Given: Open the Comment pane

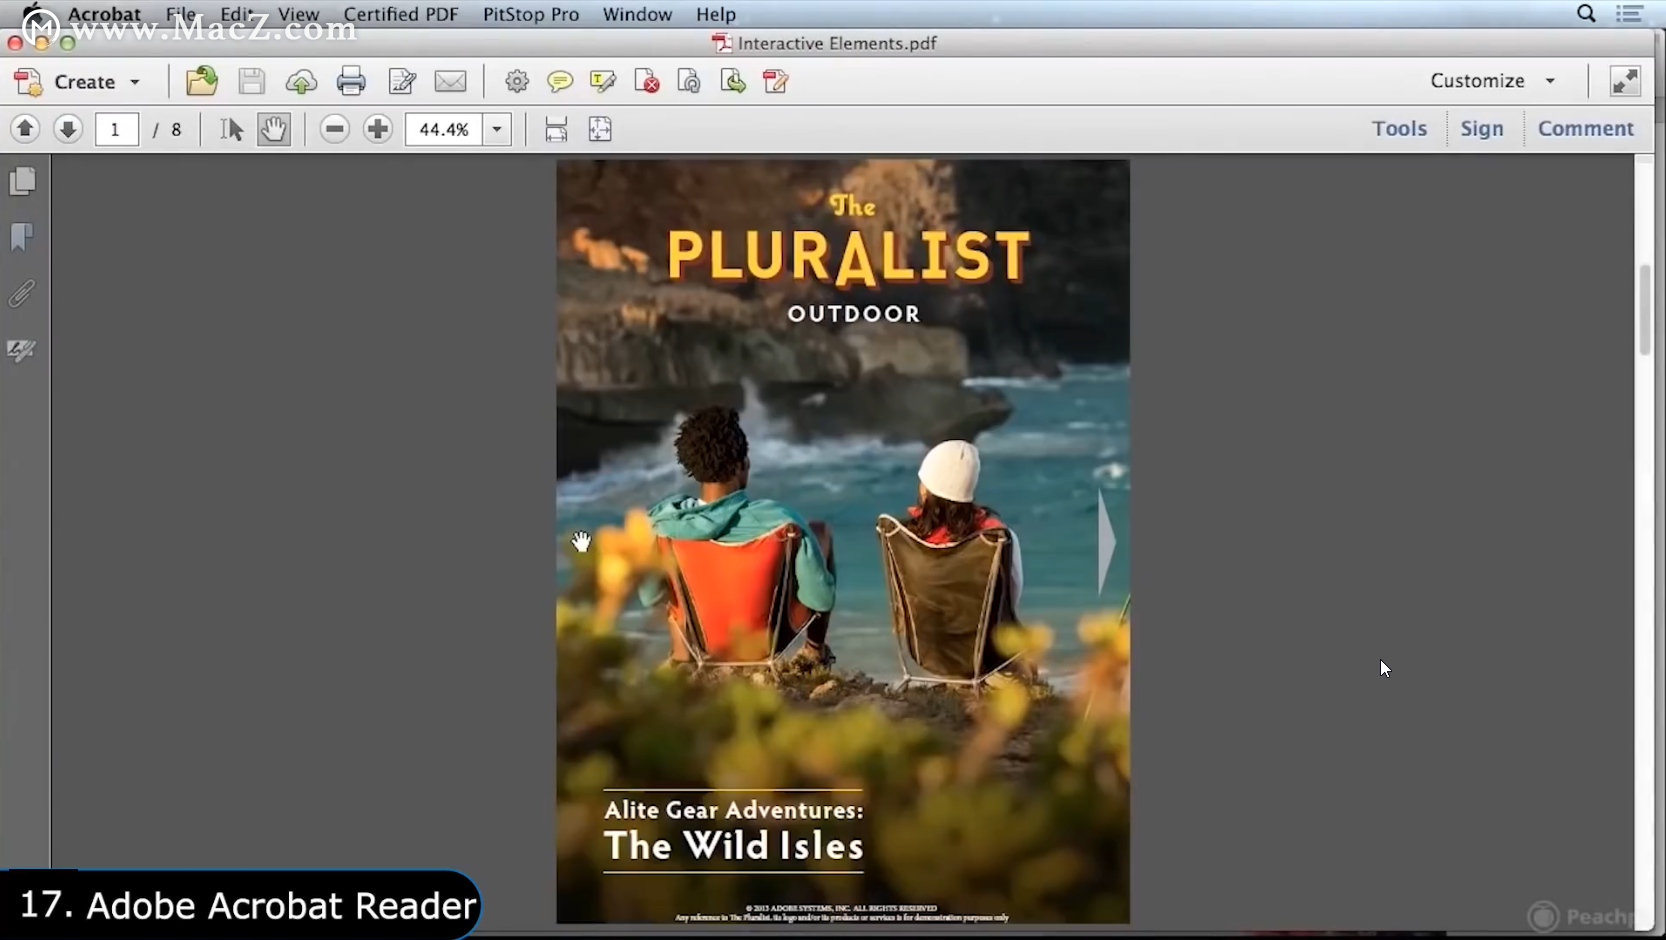Looking at the screenshot, I should click(x=1585, y=128).
